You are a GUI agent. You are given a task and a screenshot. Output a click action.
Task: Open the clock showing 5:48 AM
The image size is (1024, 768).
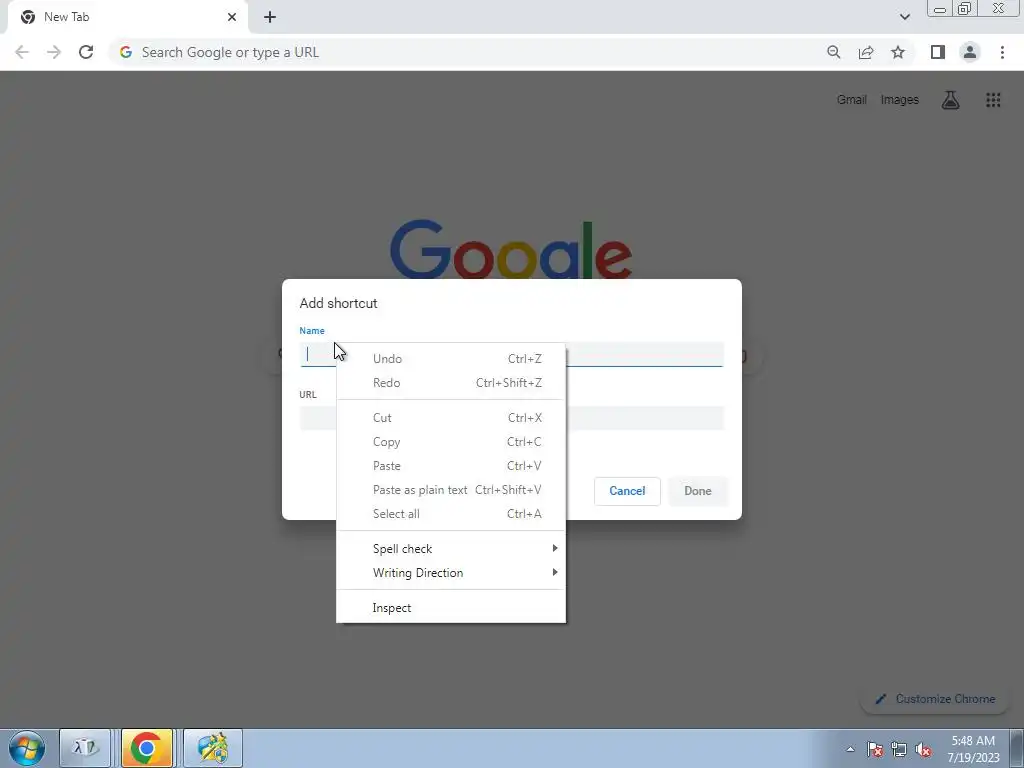pos(973,749)
